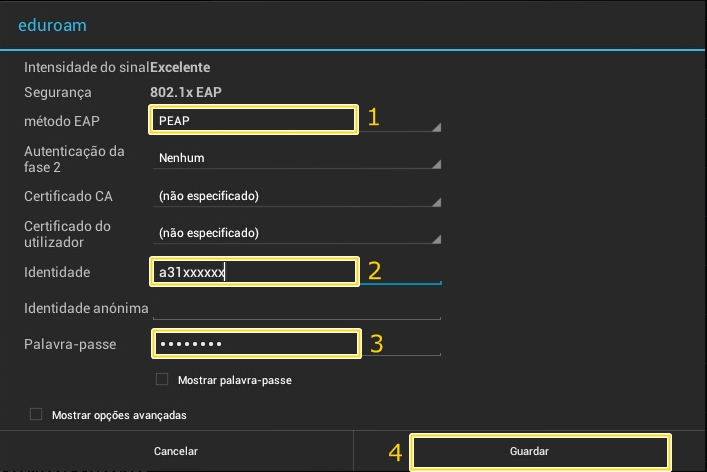Viewport: 707px width, 472px height.
Task: Toggle the Mostrar palavra-passe checkbox
Action: click(x=162, y=379)
